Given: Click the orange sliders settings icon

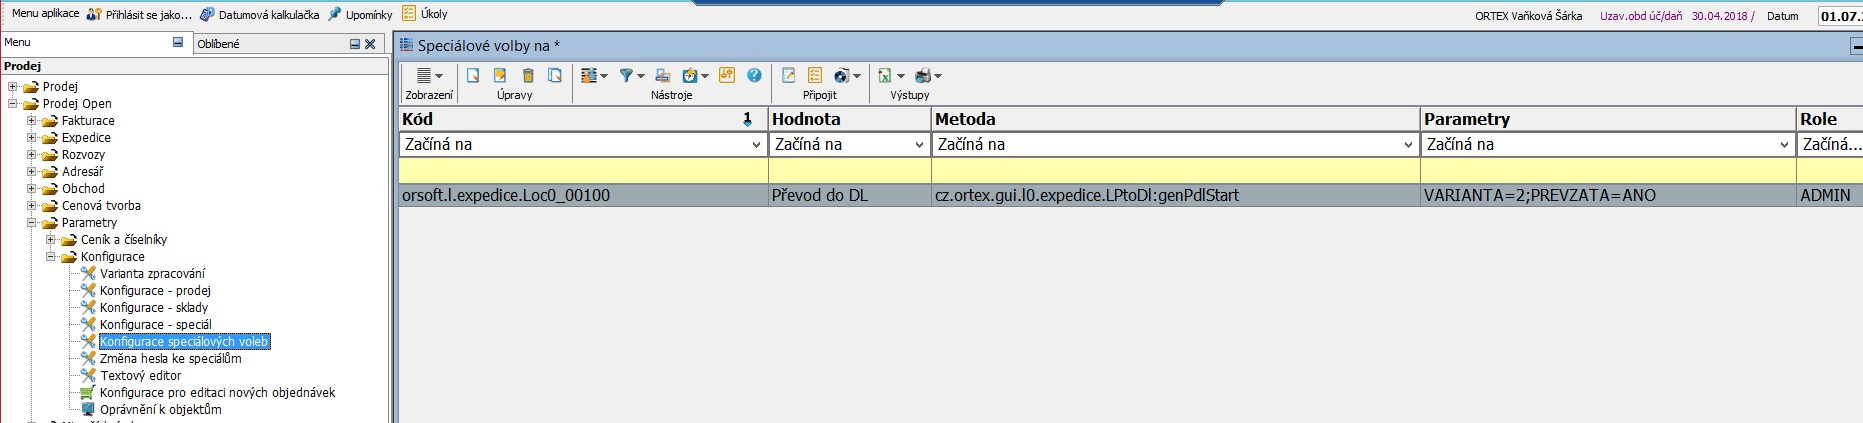Looking at the screenshot, I should (727, 76).
